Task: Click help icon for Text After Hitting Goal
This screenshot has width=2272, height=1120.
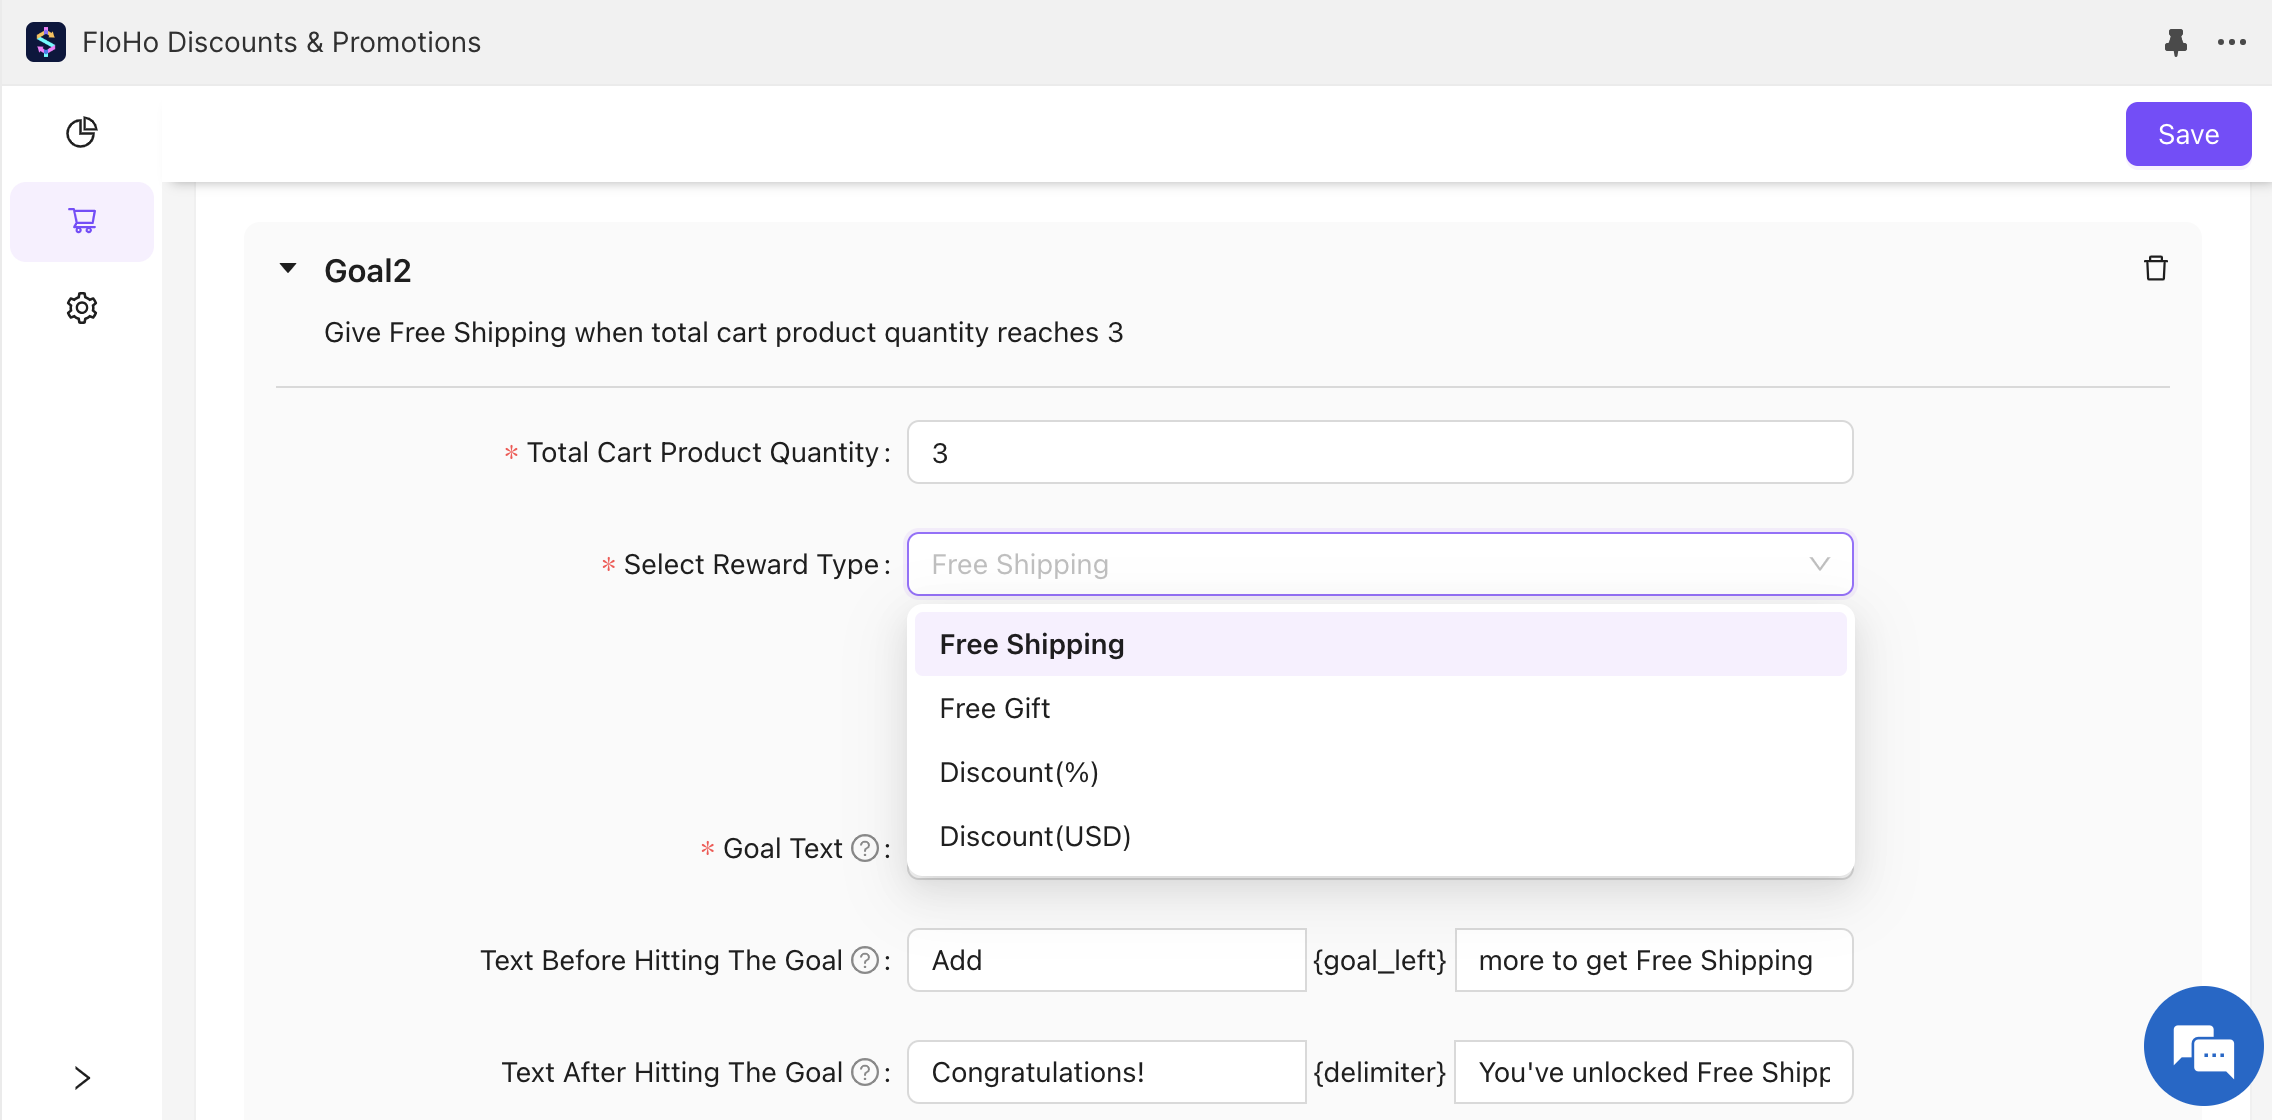Action: tap(864, 1072)
